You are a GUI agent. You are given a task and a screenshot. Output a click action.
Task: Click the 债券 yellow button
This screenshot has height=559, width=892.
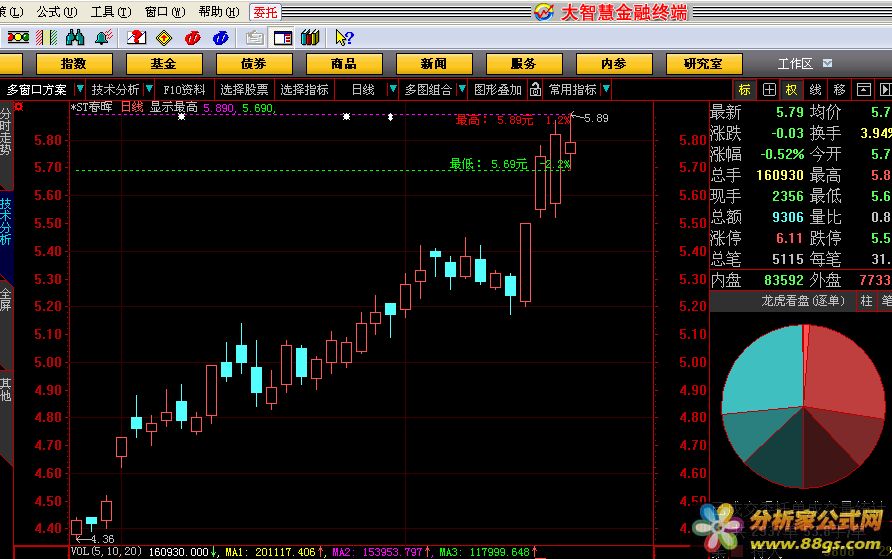[x=254, y=64]
